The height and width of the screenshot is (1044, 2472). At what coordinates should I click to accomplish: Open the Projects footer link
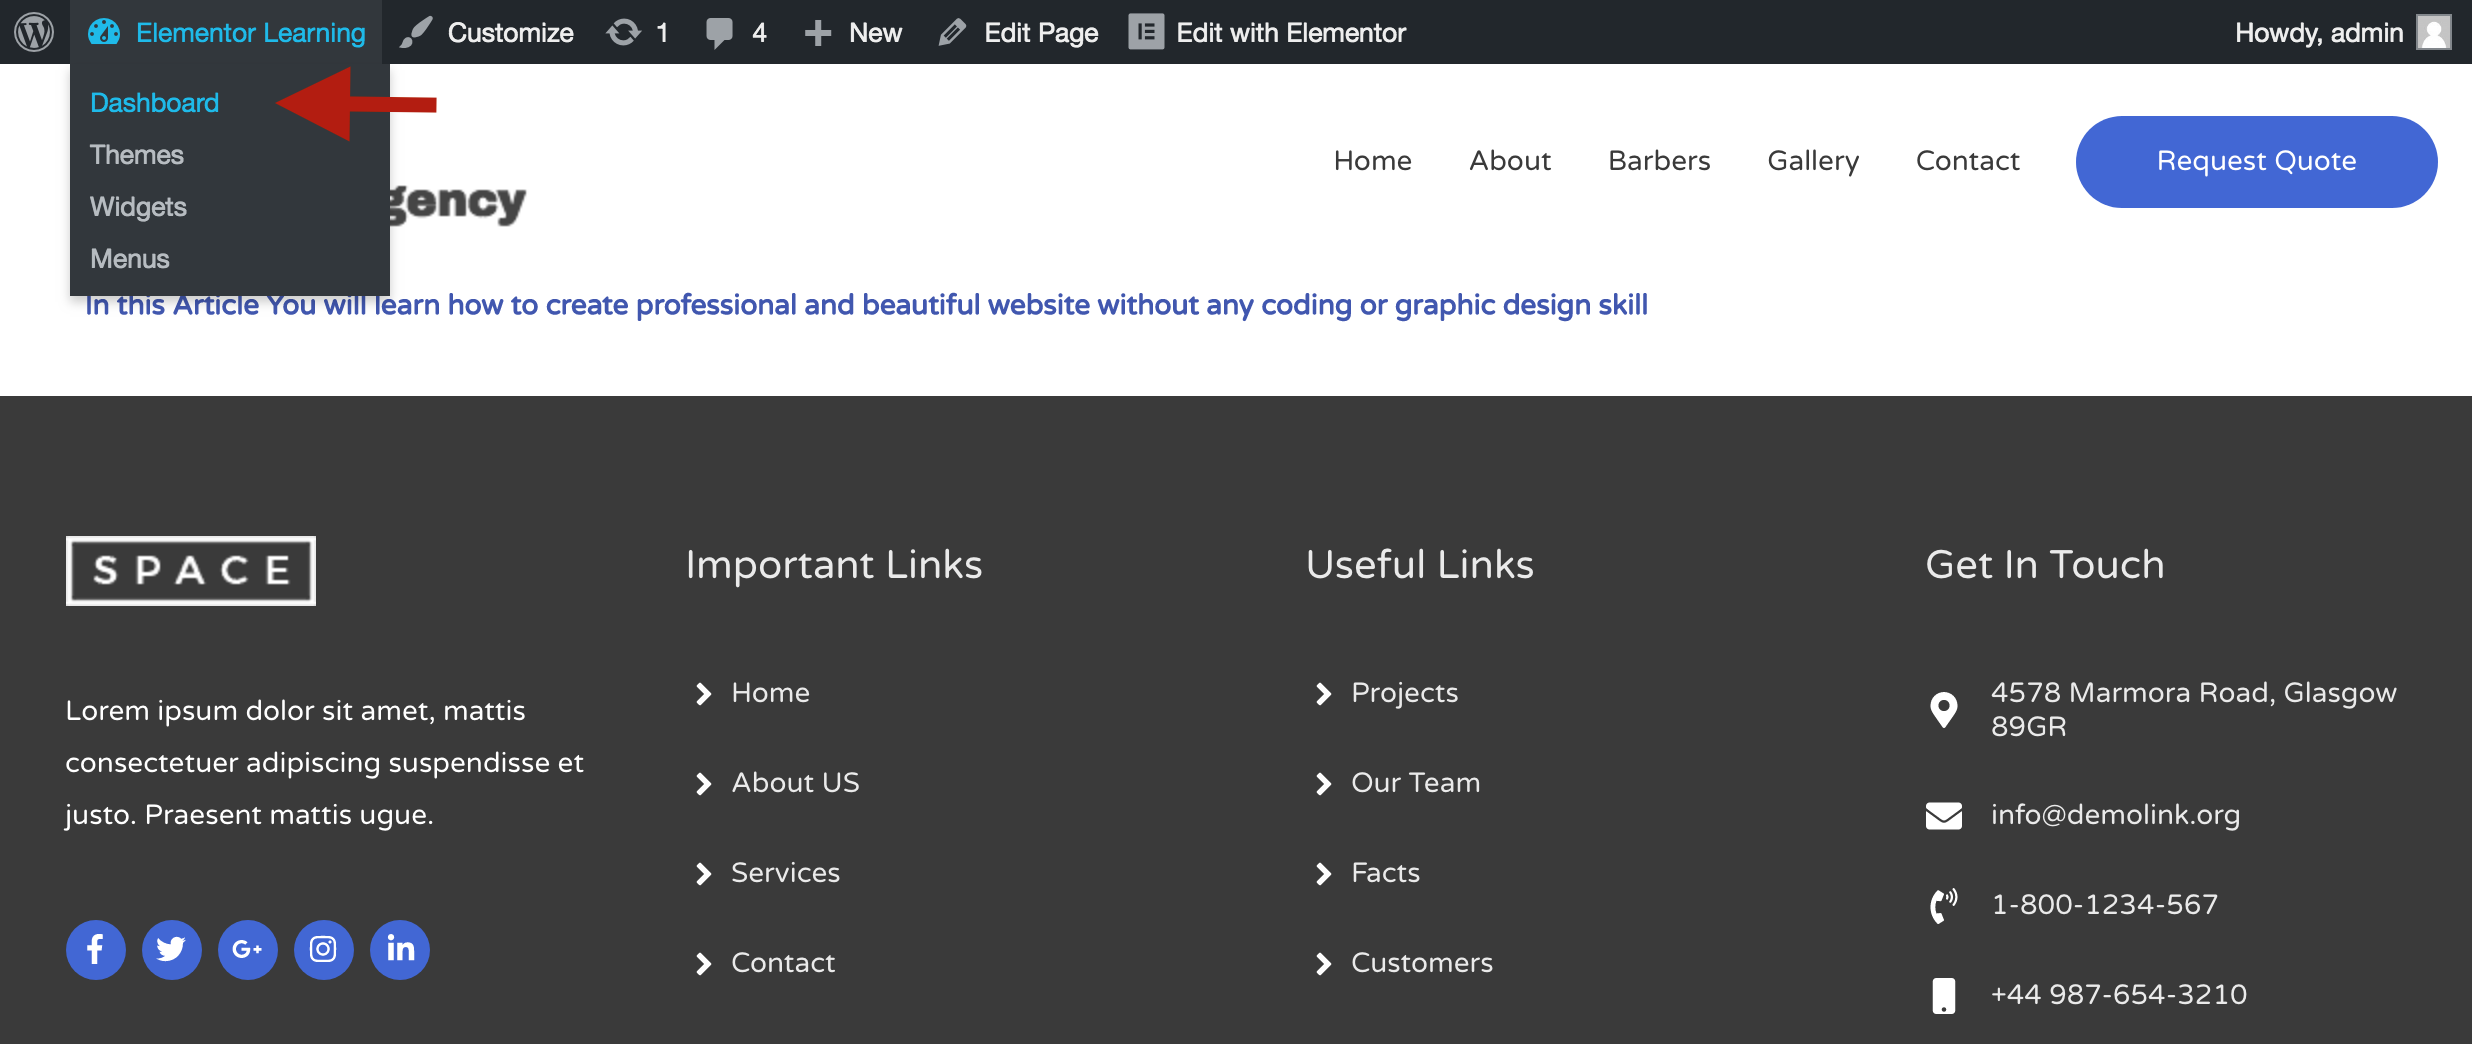tap(1404, 693)
